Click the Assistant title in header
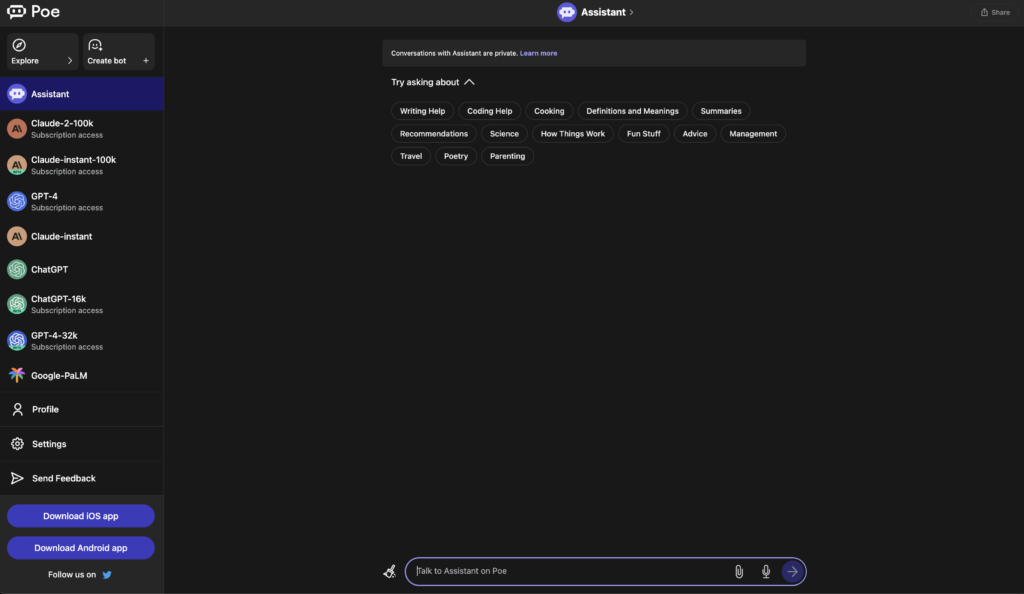The height and width of the screenshot is (594, 1024). 603,12
